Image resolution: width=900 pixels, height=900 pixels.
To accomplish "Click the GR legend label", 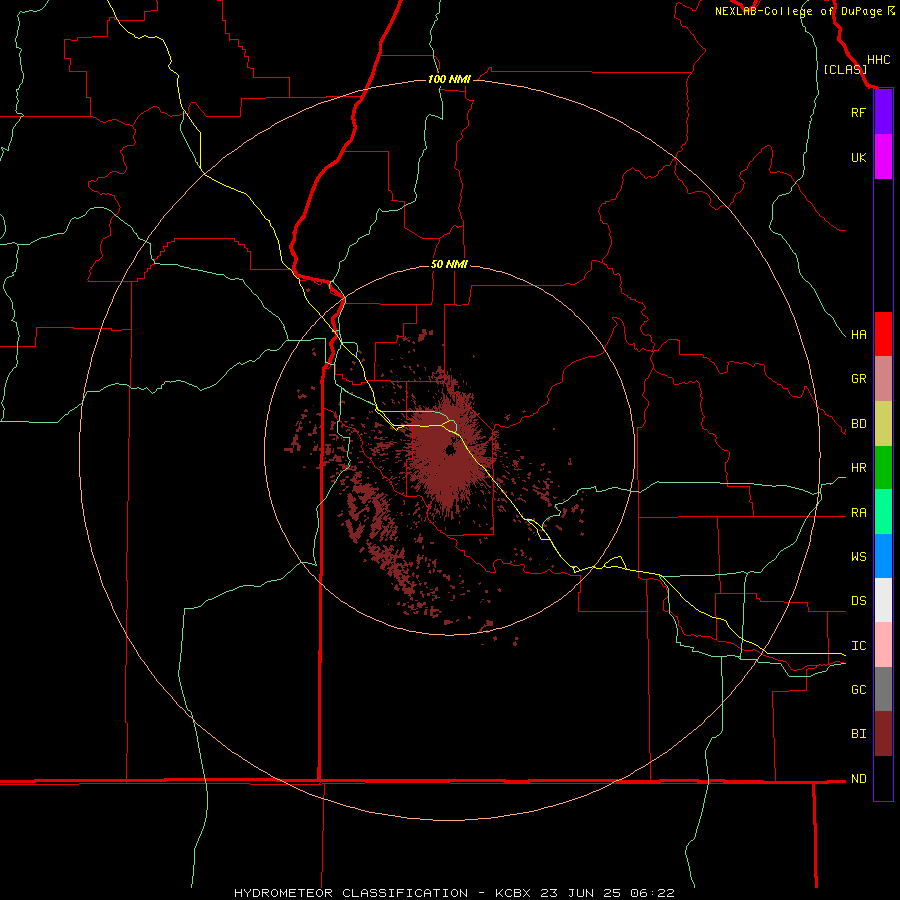I will click(858, 379).
